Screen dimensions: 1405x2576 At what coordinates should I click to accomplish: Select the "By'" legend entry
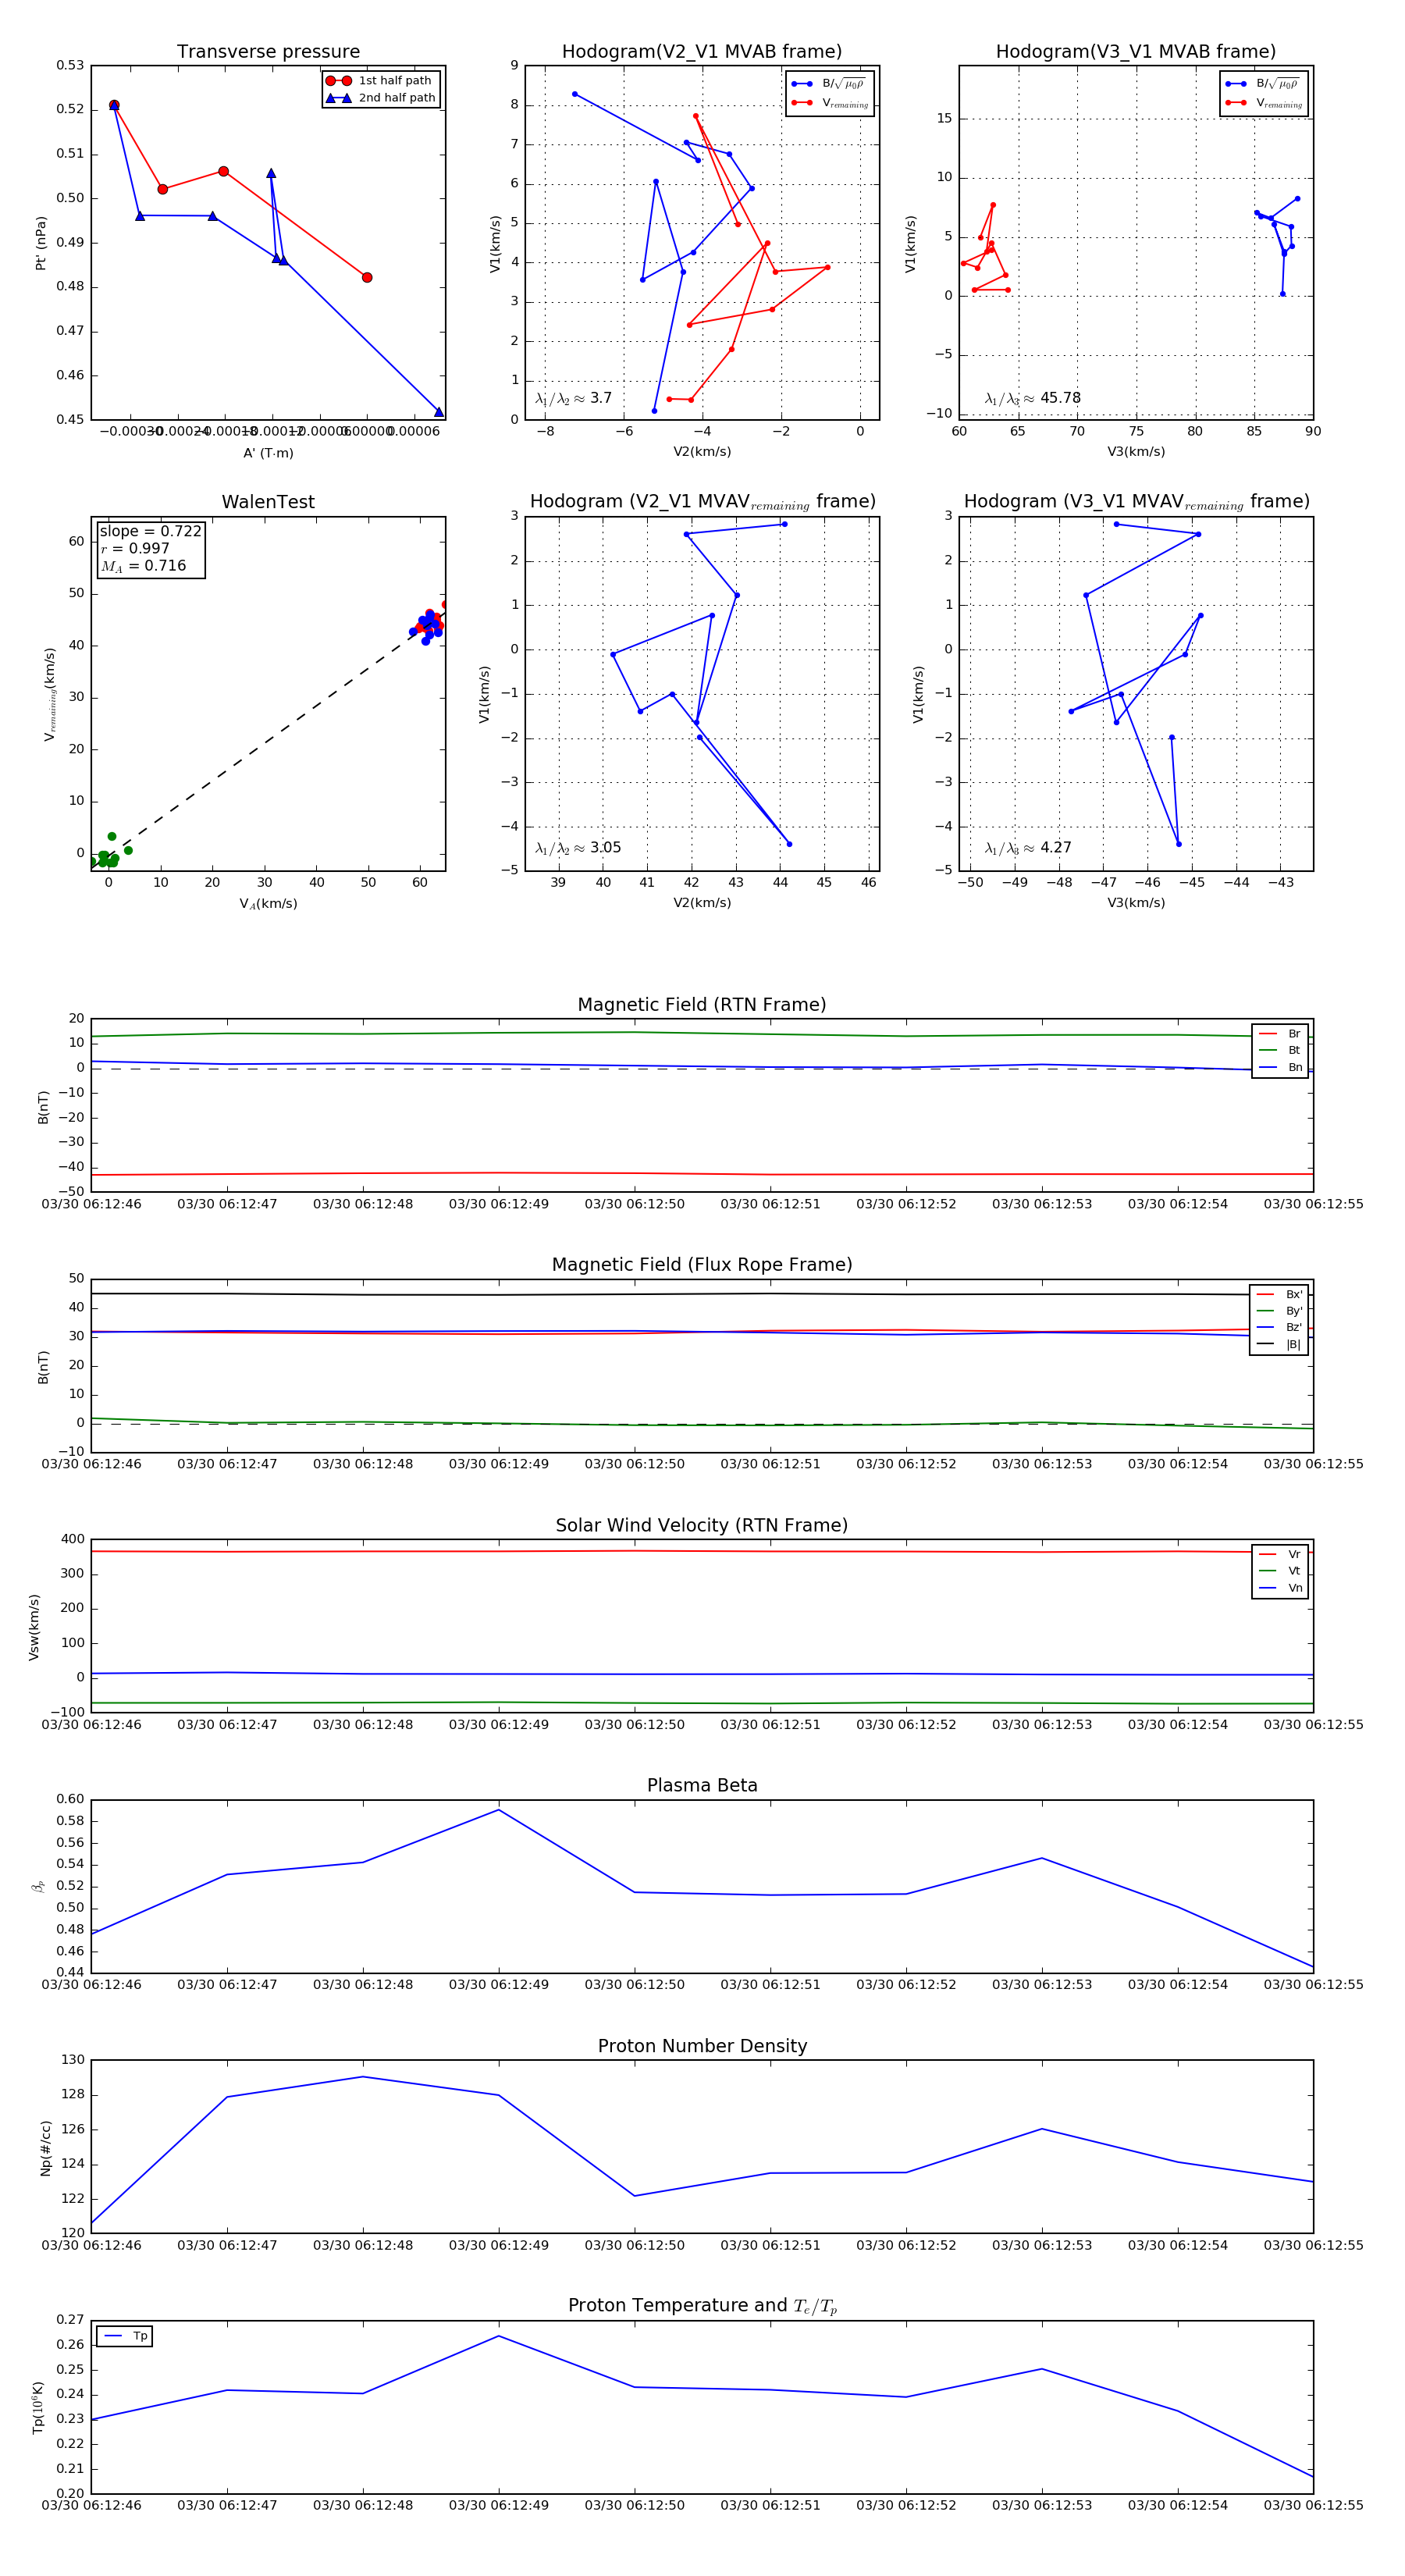1279,1311
